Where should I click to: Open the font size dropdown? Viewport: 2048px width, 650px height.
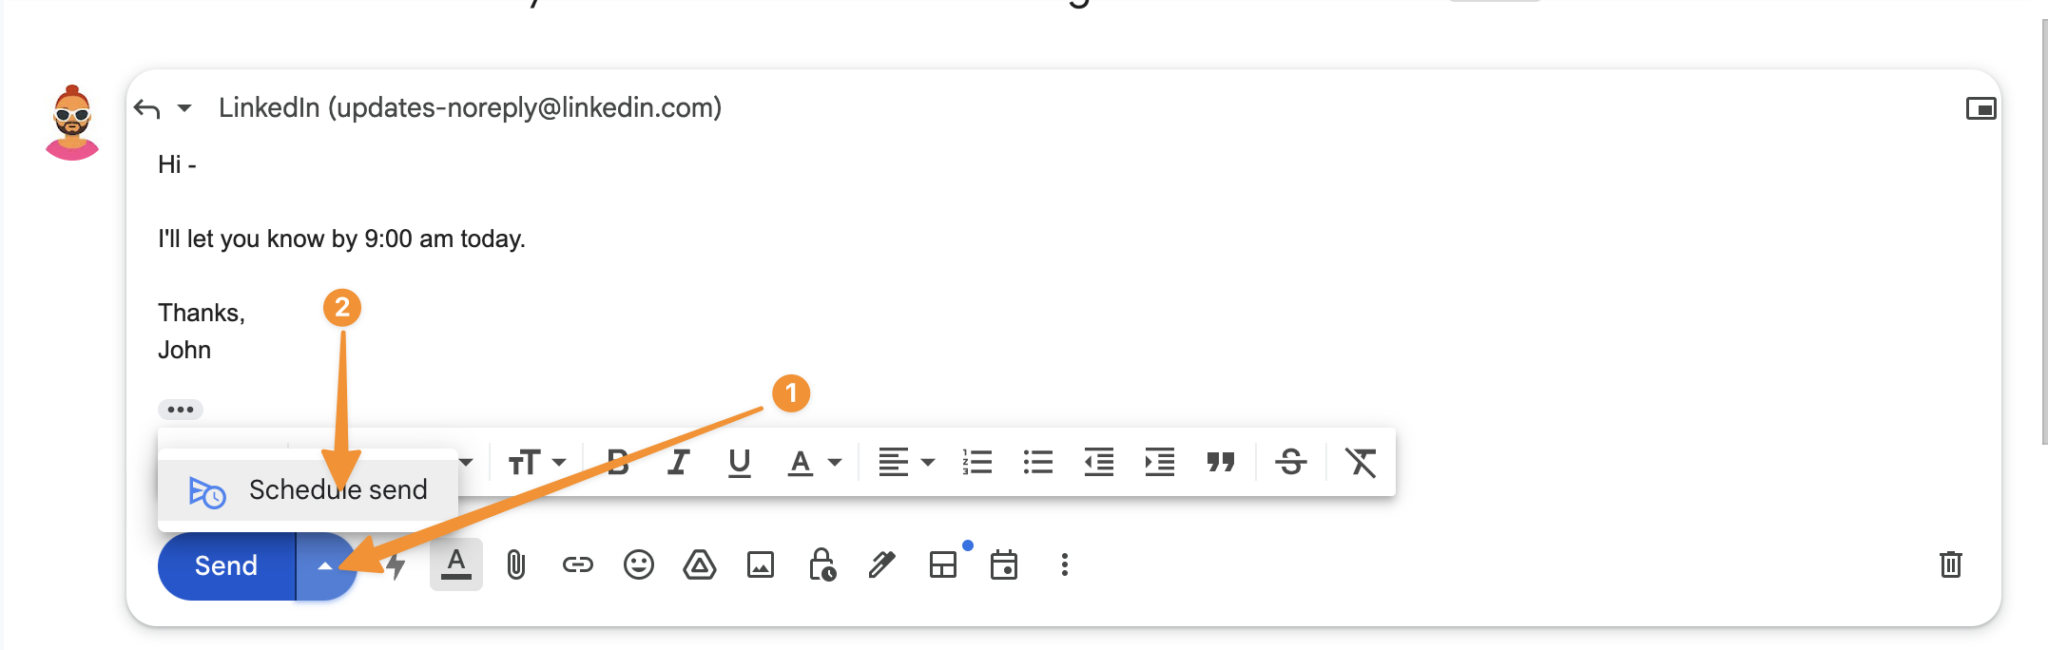tap(536, 462)
